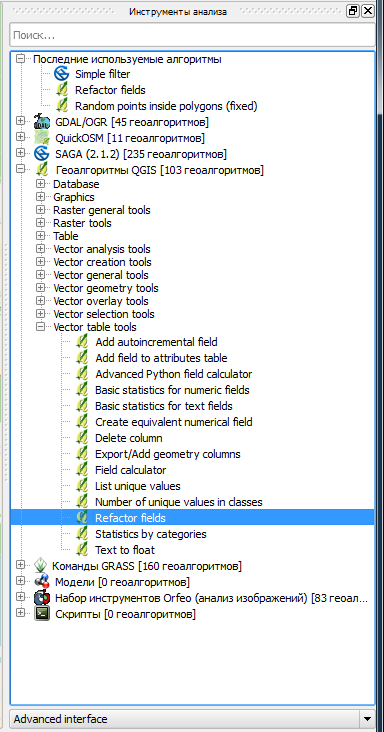Expand the Database subgroup

[41, 184]
